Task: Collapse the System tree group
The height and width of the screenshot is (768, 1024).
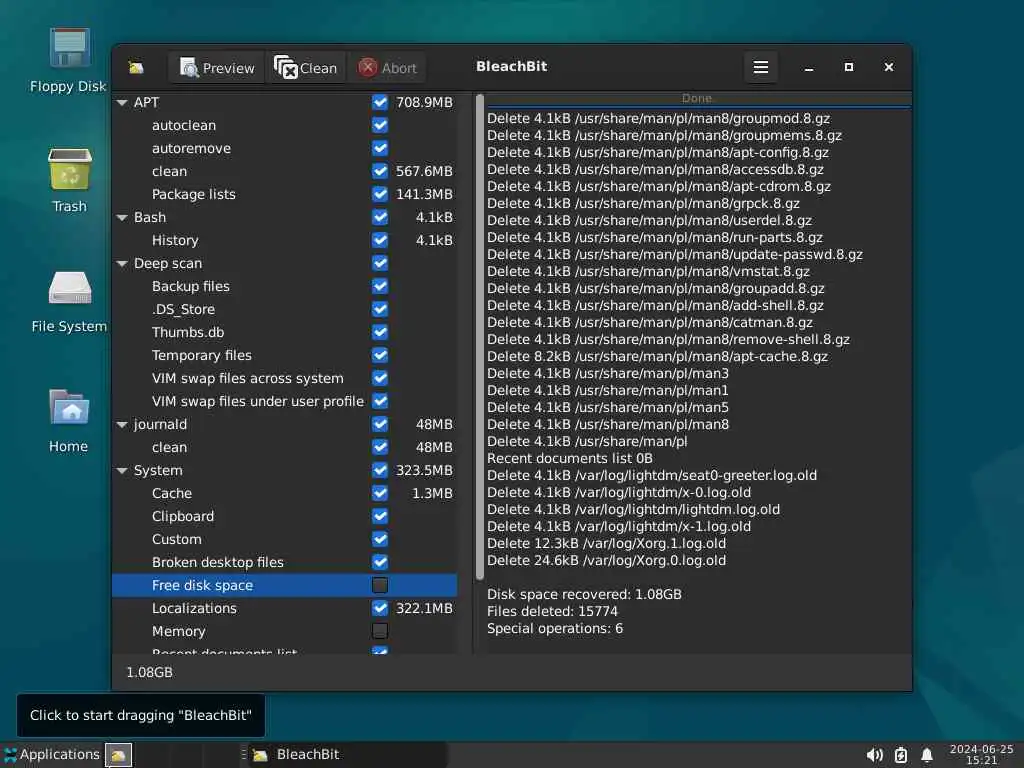Action: point(122,471)
